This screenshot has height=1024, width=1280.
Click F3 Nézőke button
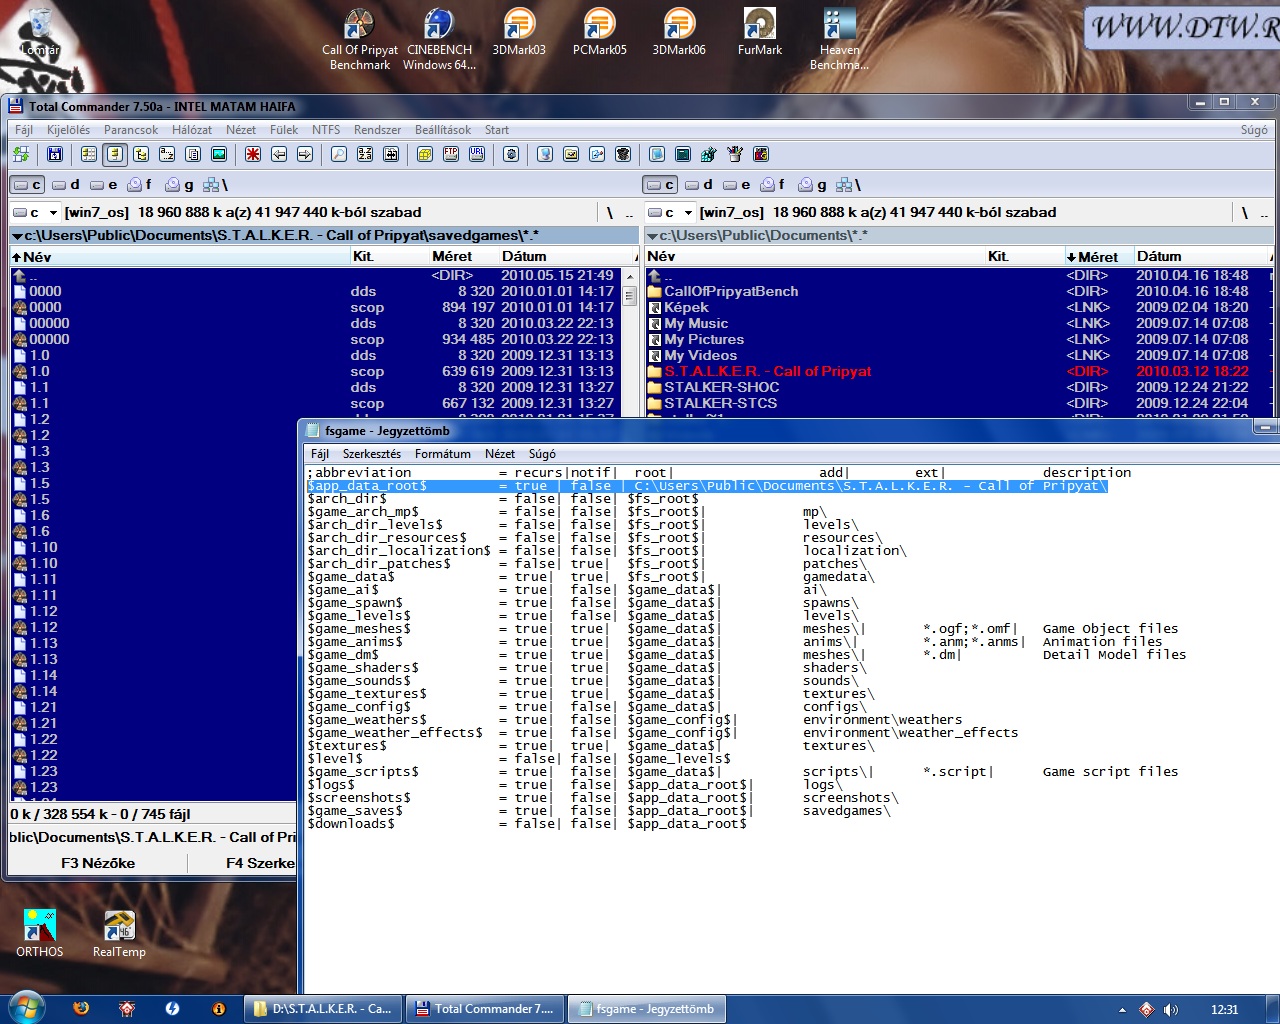98,863
